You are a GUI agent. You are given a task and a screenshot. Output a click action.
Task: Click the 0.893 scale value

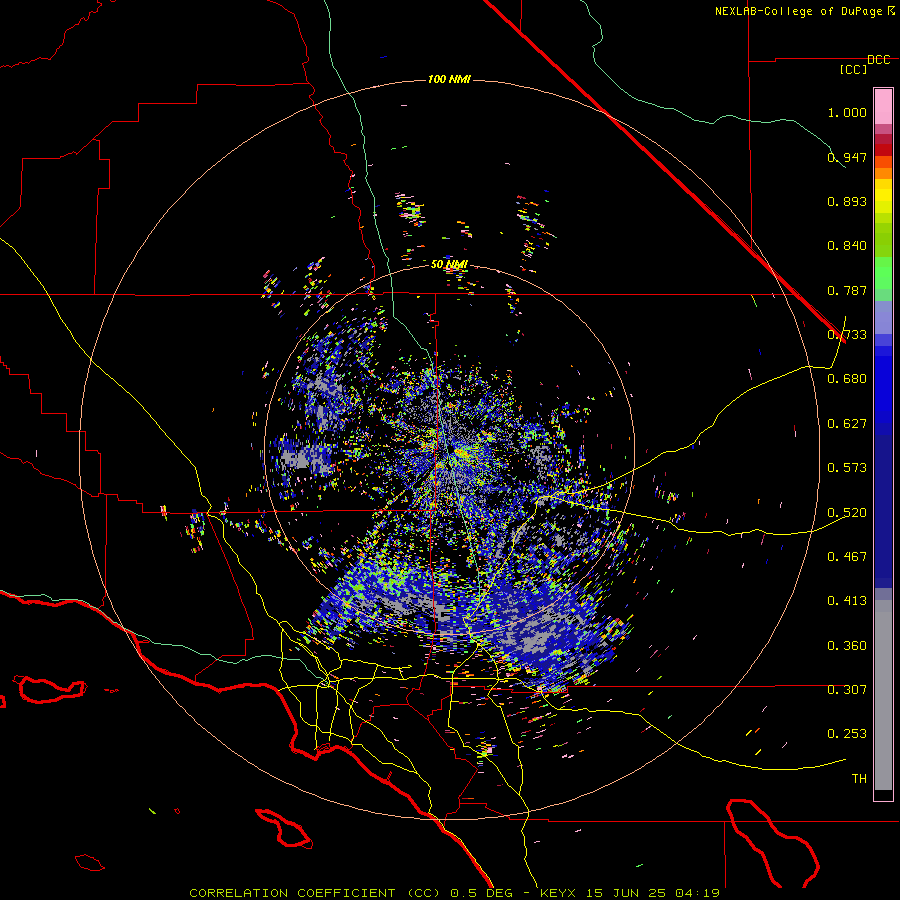point(847,201)
